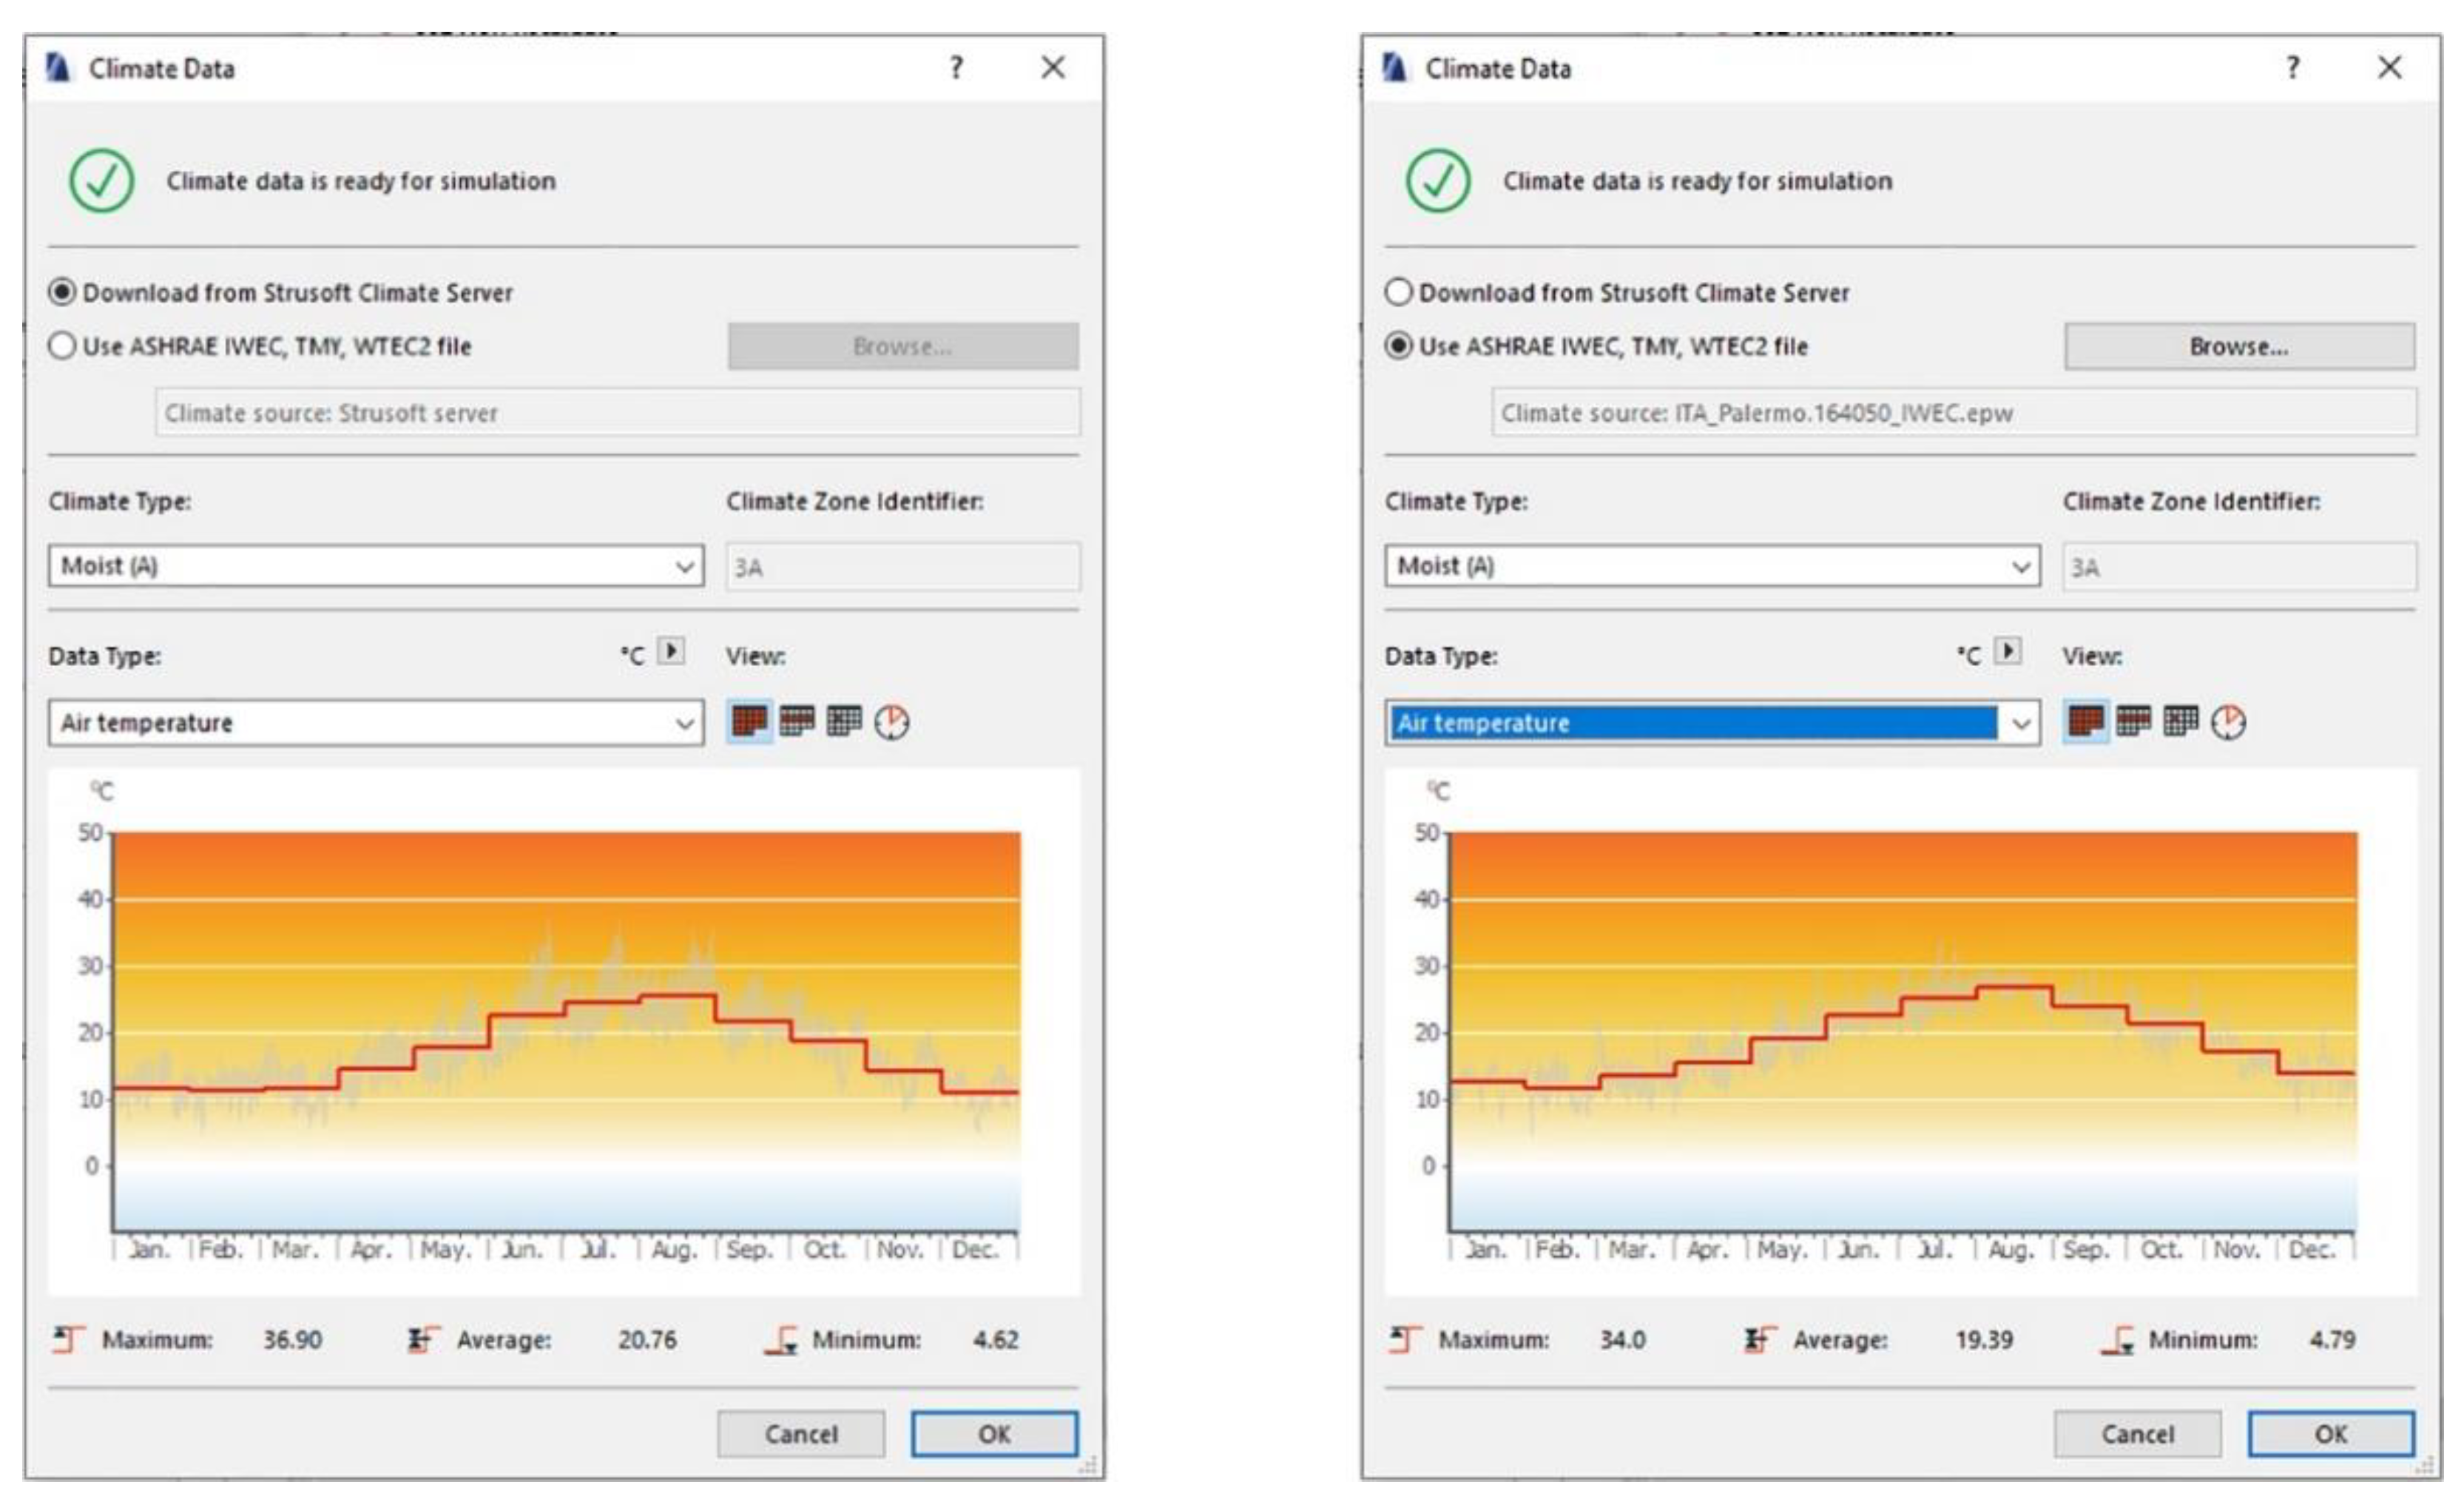Open the highlighted Air temperature dropdown in right dialog

pyautogui.click(x=1712, y=722)
